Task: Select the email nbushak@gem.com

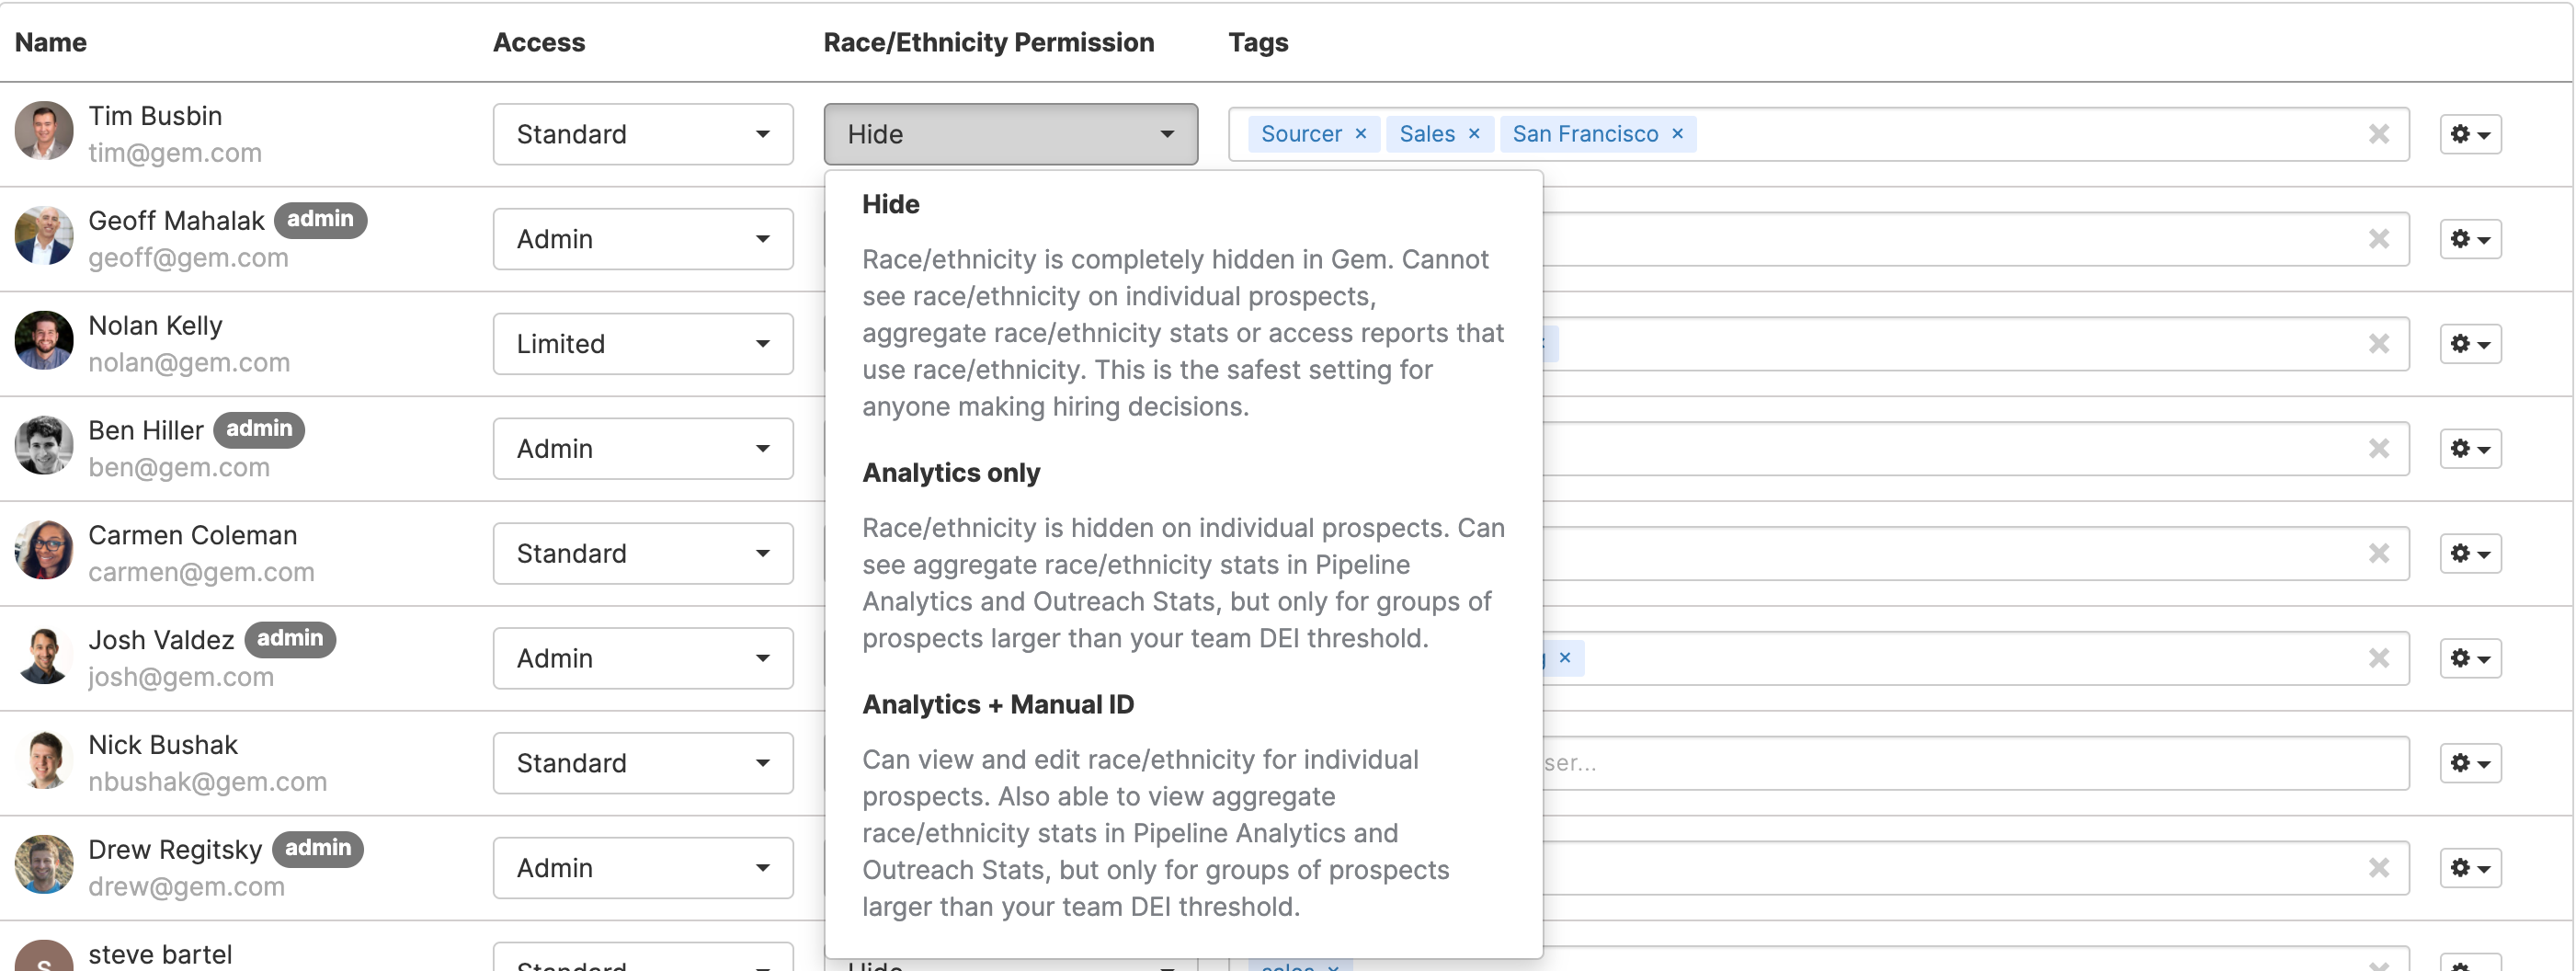Action: [208, 782]
